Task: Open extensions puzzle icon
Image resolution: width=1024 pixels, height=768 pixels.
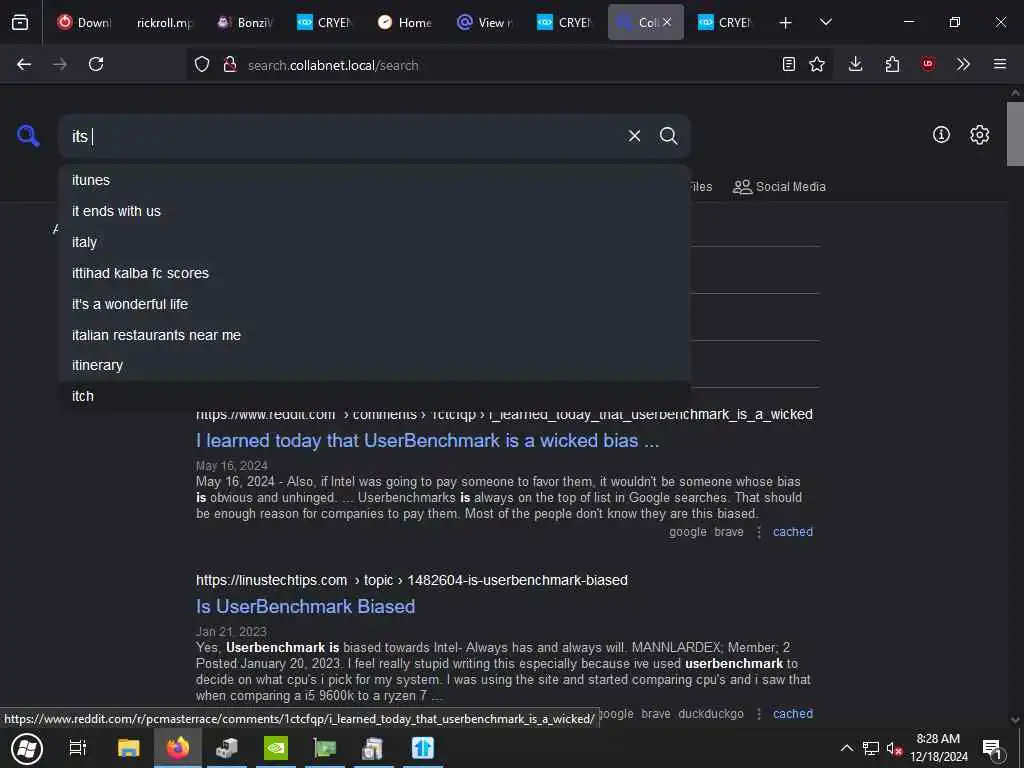Action: [x=892, y=64]
